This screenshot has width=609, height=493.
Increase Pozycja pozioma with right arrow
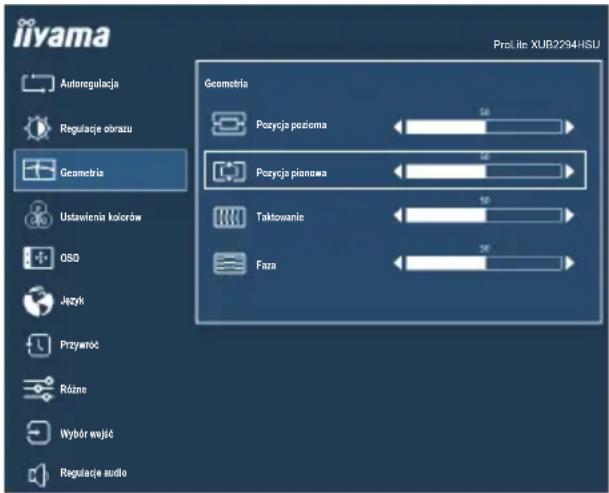[570, 127]
